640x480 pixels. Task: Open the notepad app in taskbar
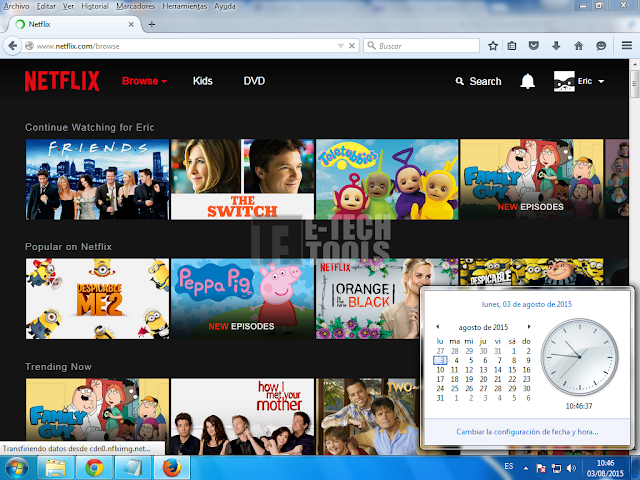point(133,468)
